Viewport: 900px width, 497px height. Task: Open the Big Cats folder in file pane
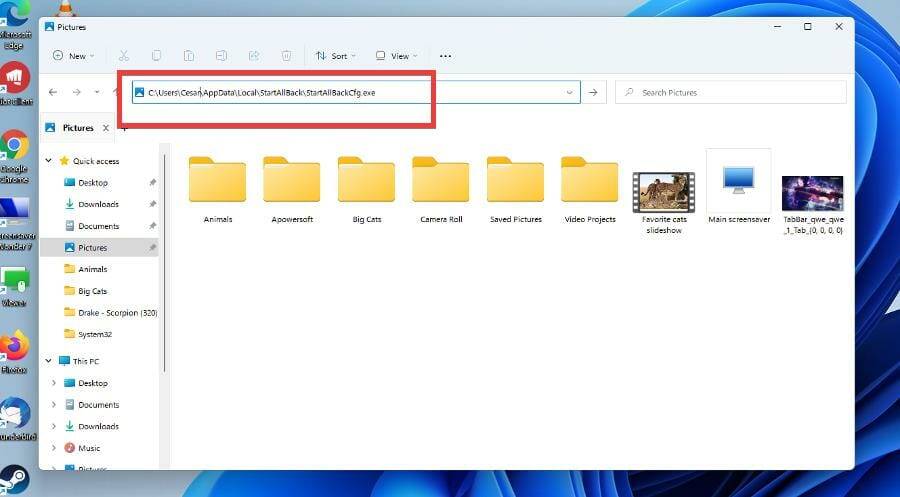[x=366, y=189]
